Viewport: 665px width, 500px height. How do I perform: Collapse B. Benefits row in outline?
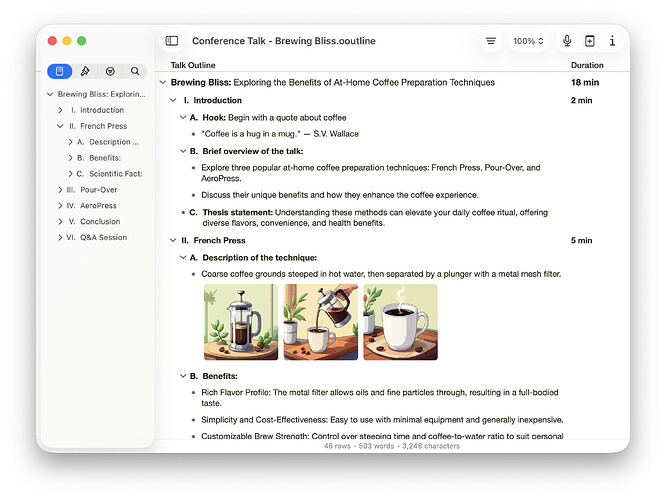[183, 376]
